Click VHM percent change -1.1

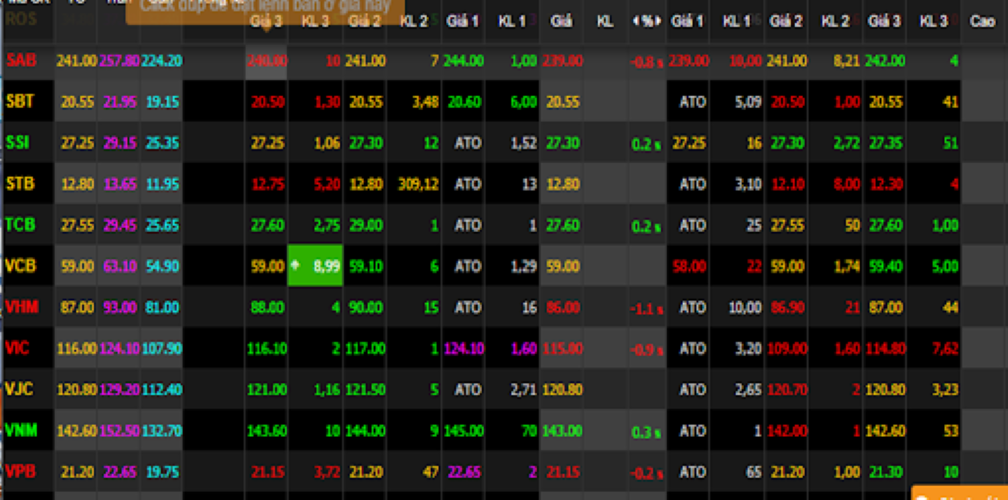click(646, 310)
